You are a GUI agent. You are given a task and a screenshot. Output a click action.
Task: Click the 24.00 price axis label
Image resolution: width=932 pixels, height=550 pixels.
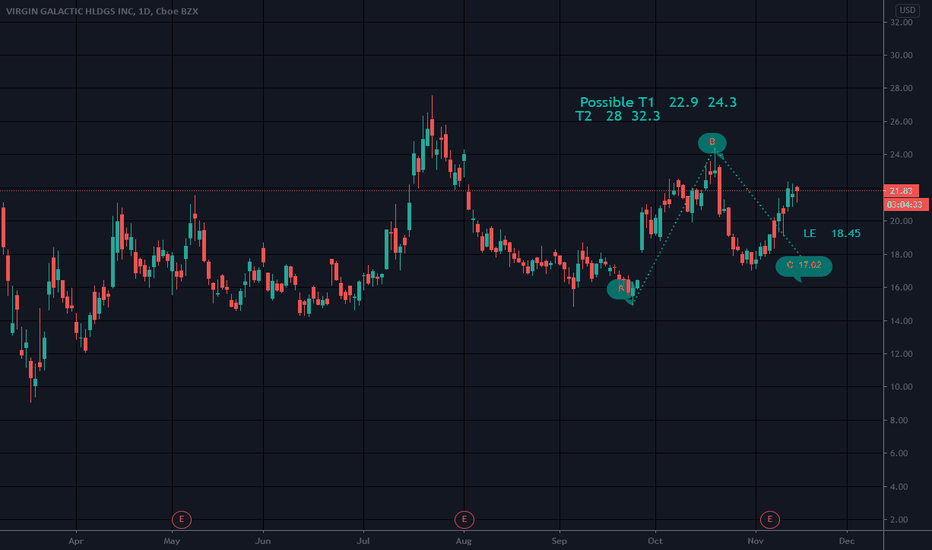901,155
